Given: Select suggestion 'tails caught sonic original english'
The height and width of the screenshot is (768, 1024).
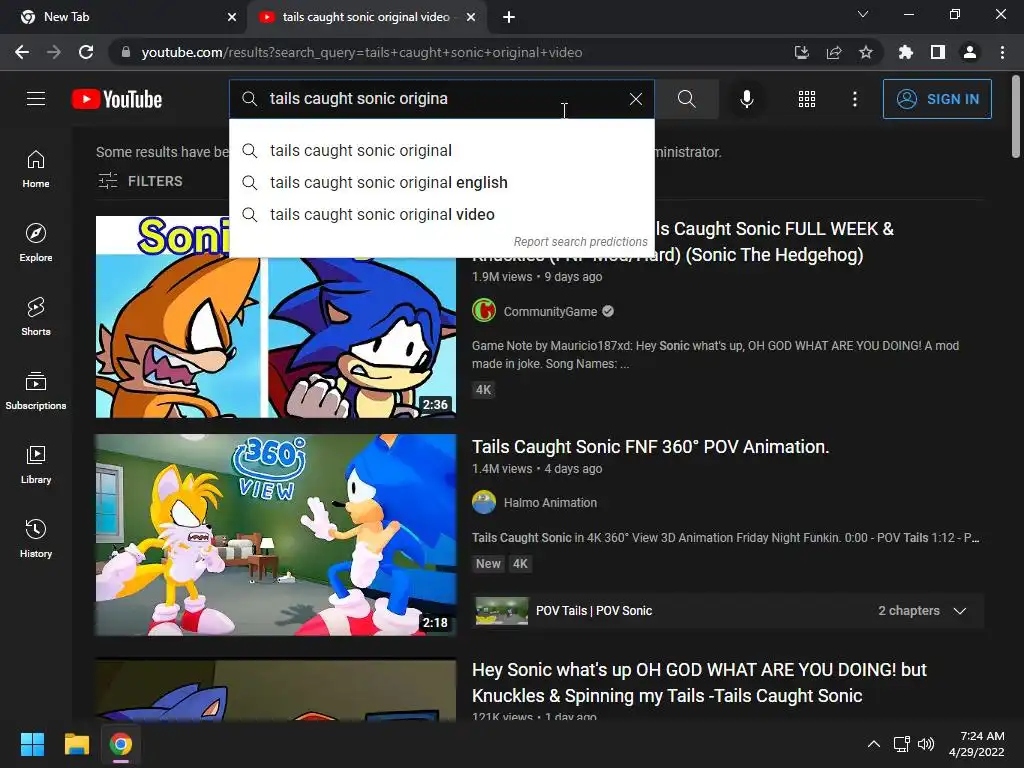Looking at the screenshot, I should point(441,183).
